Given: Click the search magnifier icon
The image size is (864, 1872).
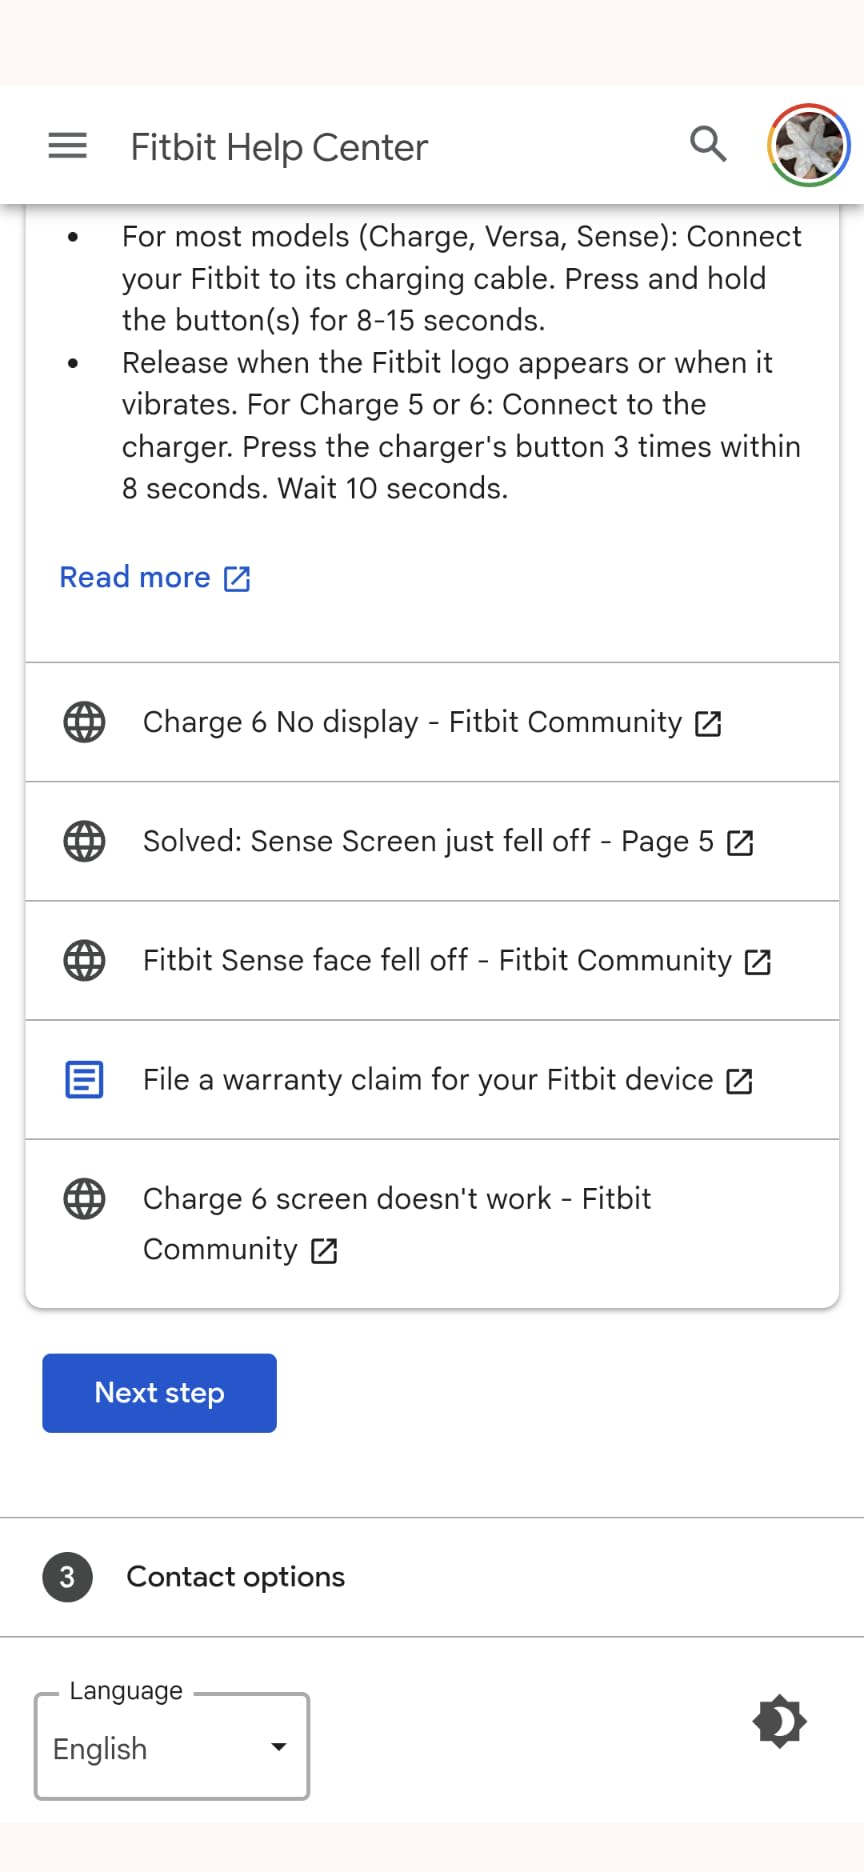Looking at the screenshot, I should (708, 144).
